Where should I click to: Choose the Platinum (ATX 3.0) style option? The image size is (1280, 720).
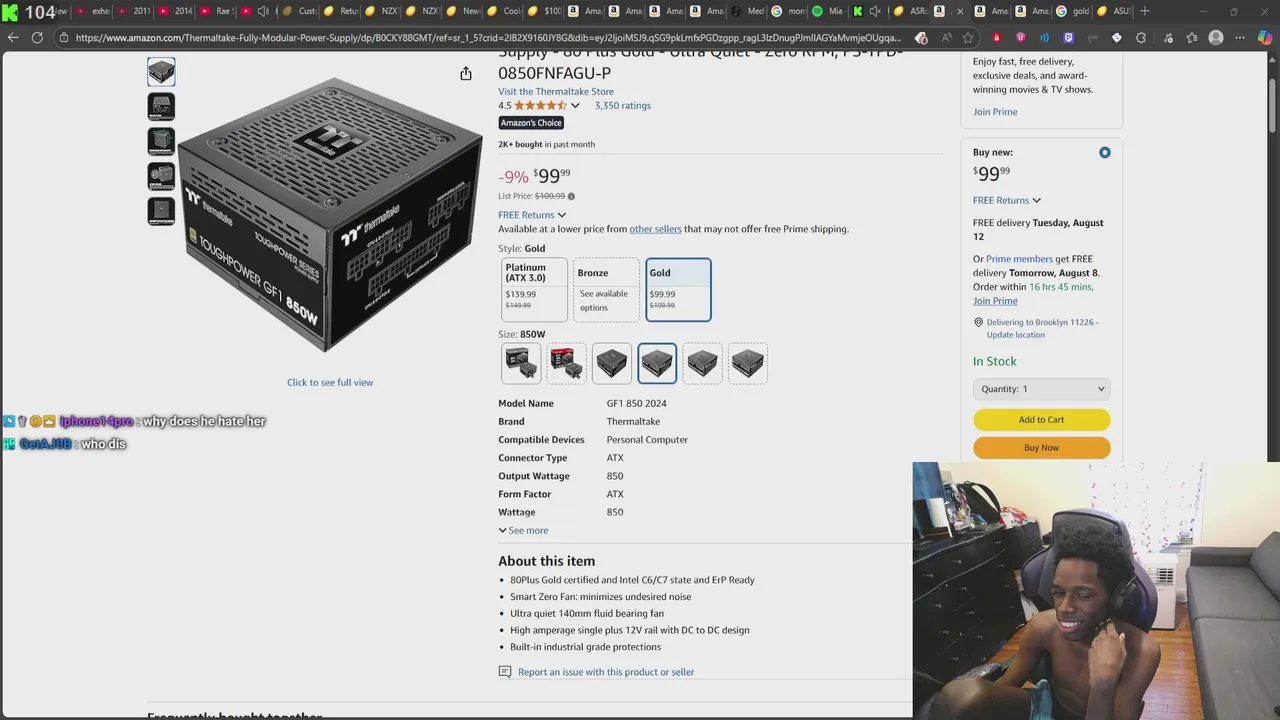(534, 290)
